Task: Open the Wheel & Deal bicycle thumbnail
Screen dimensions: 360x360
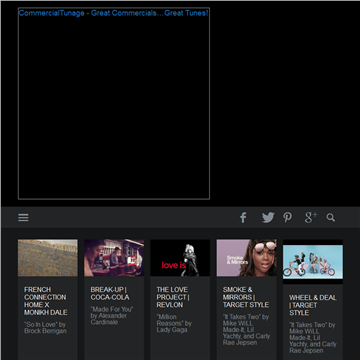Action: pos(313,261)
